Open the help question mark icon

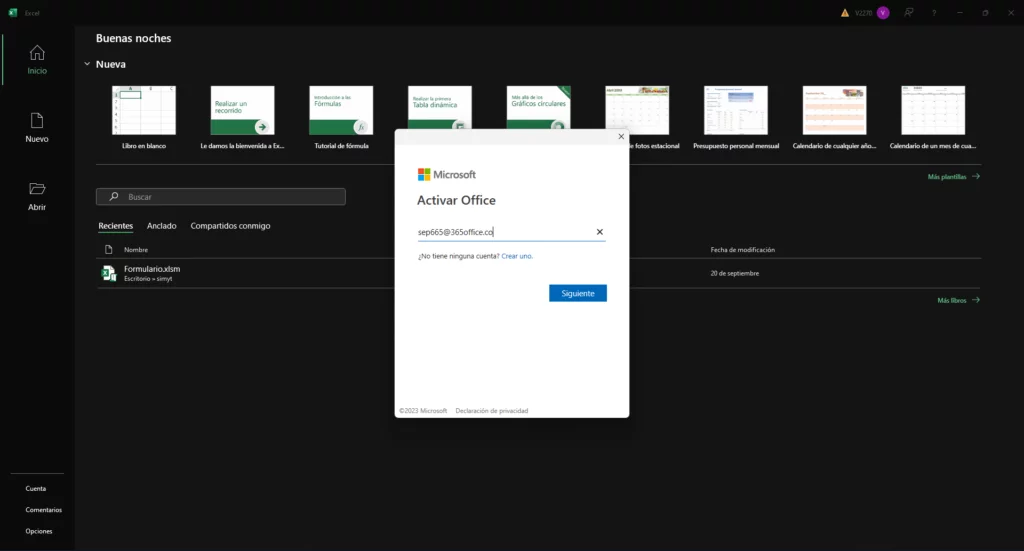point(934,13)
